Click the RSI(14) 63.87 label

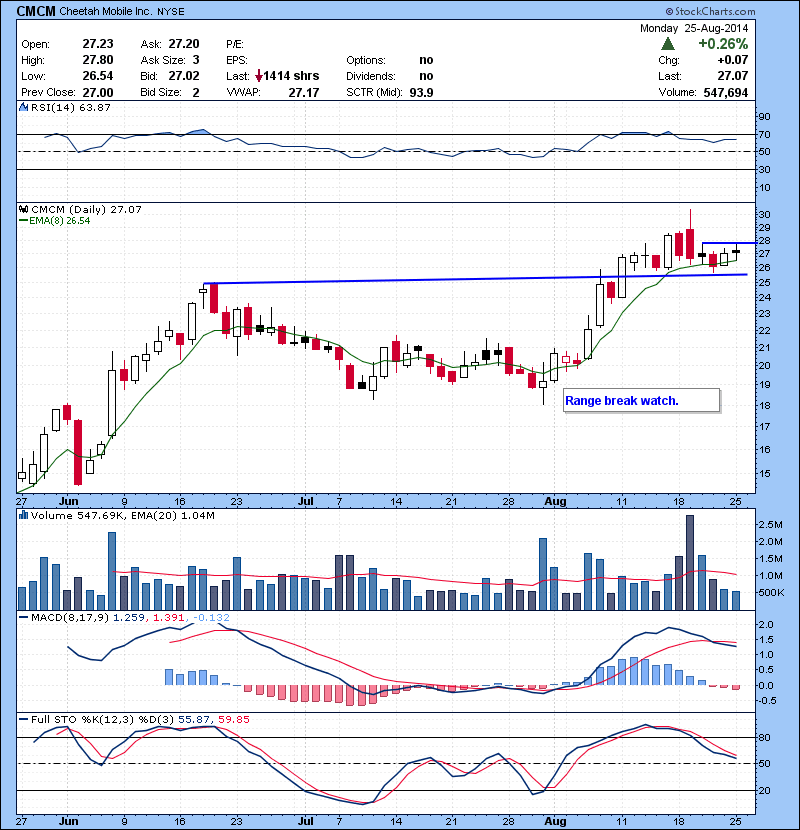click(71, 107)
